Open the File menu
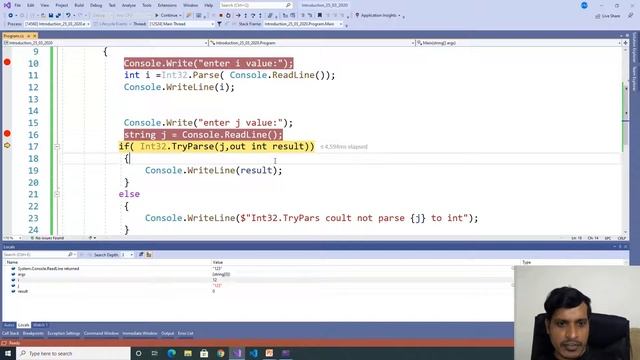Image resolution: width=640 pixels, height=360 pixels. coord(18,5)
